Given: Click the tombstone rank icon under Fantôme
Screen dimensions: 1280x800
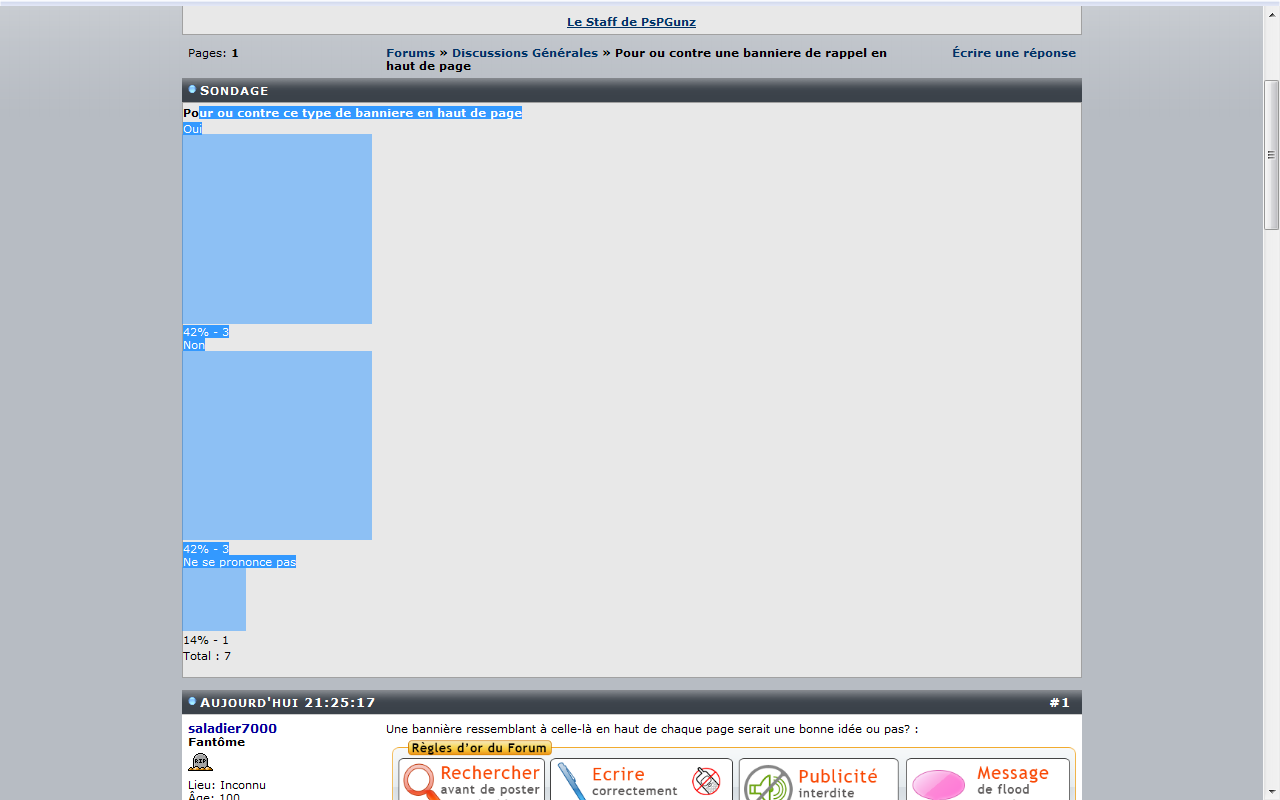Looking at the screenshot, I should point(201,763).
